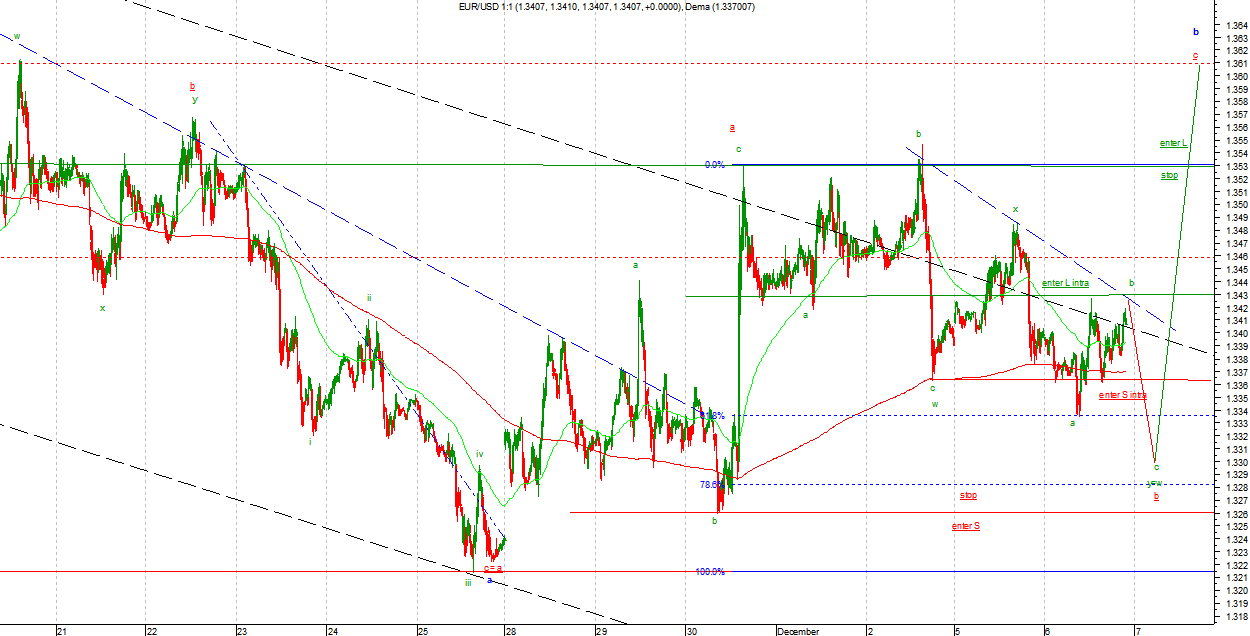Click the green "enter L" label
Screen dimensions: 1250x636
tap(1173, 143)
